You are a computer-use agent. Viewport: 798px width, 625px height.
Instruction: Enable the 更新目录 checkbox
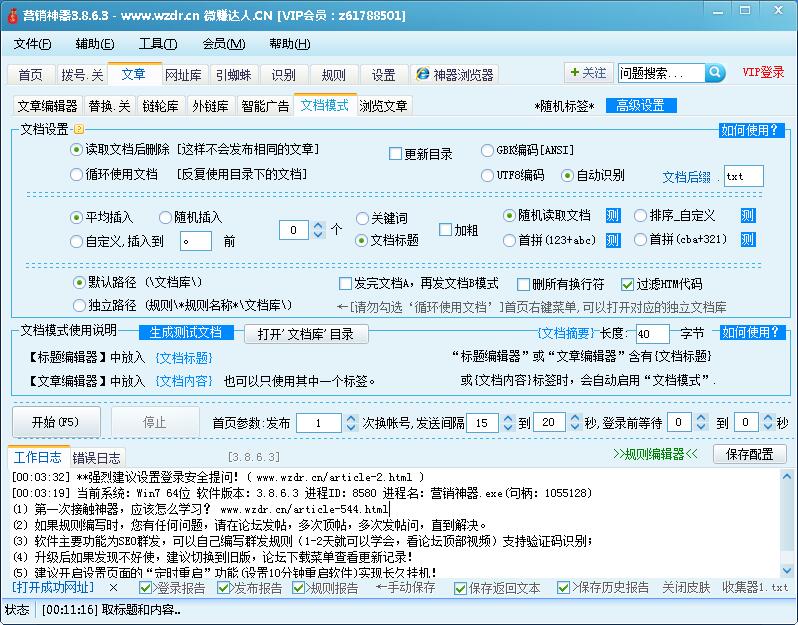click(396, 154)
